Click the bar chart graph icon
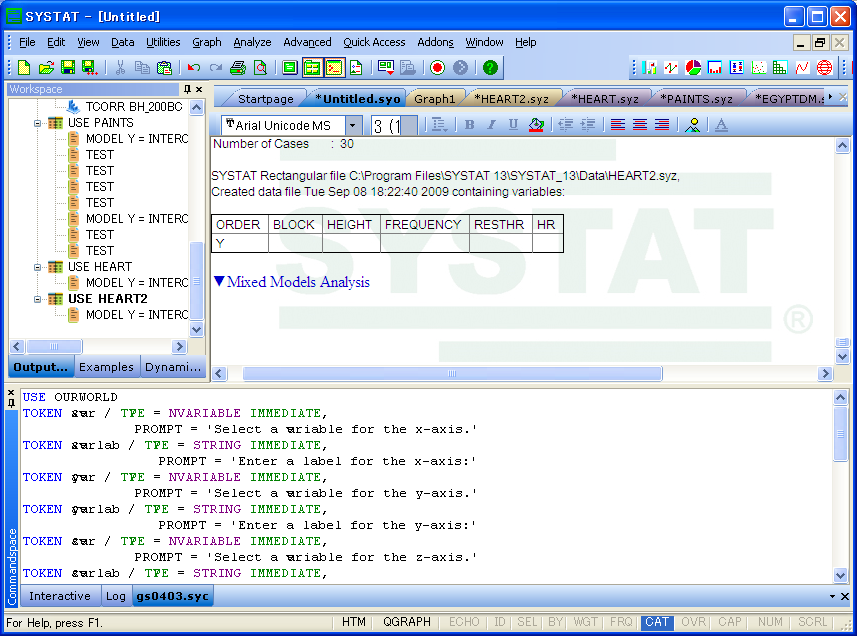The image size is (857, 636). click(x=649, y=68)
